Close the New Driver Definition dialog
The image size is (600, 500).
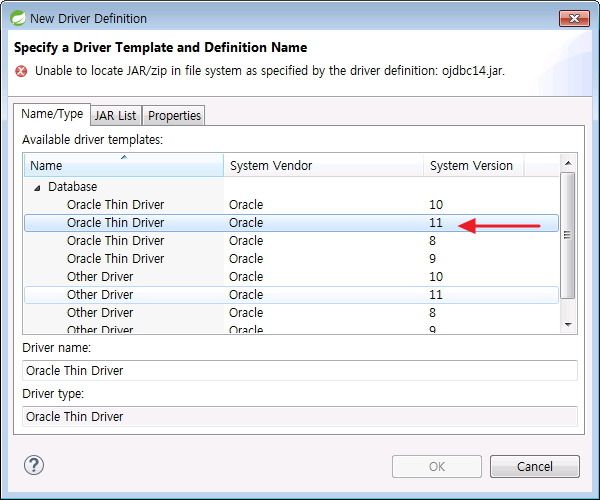click(x=574, y=18)
